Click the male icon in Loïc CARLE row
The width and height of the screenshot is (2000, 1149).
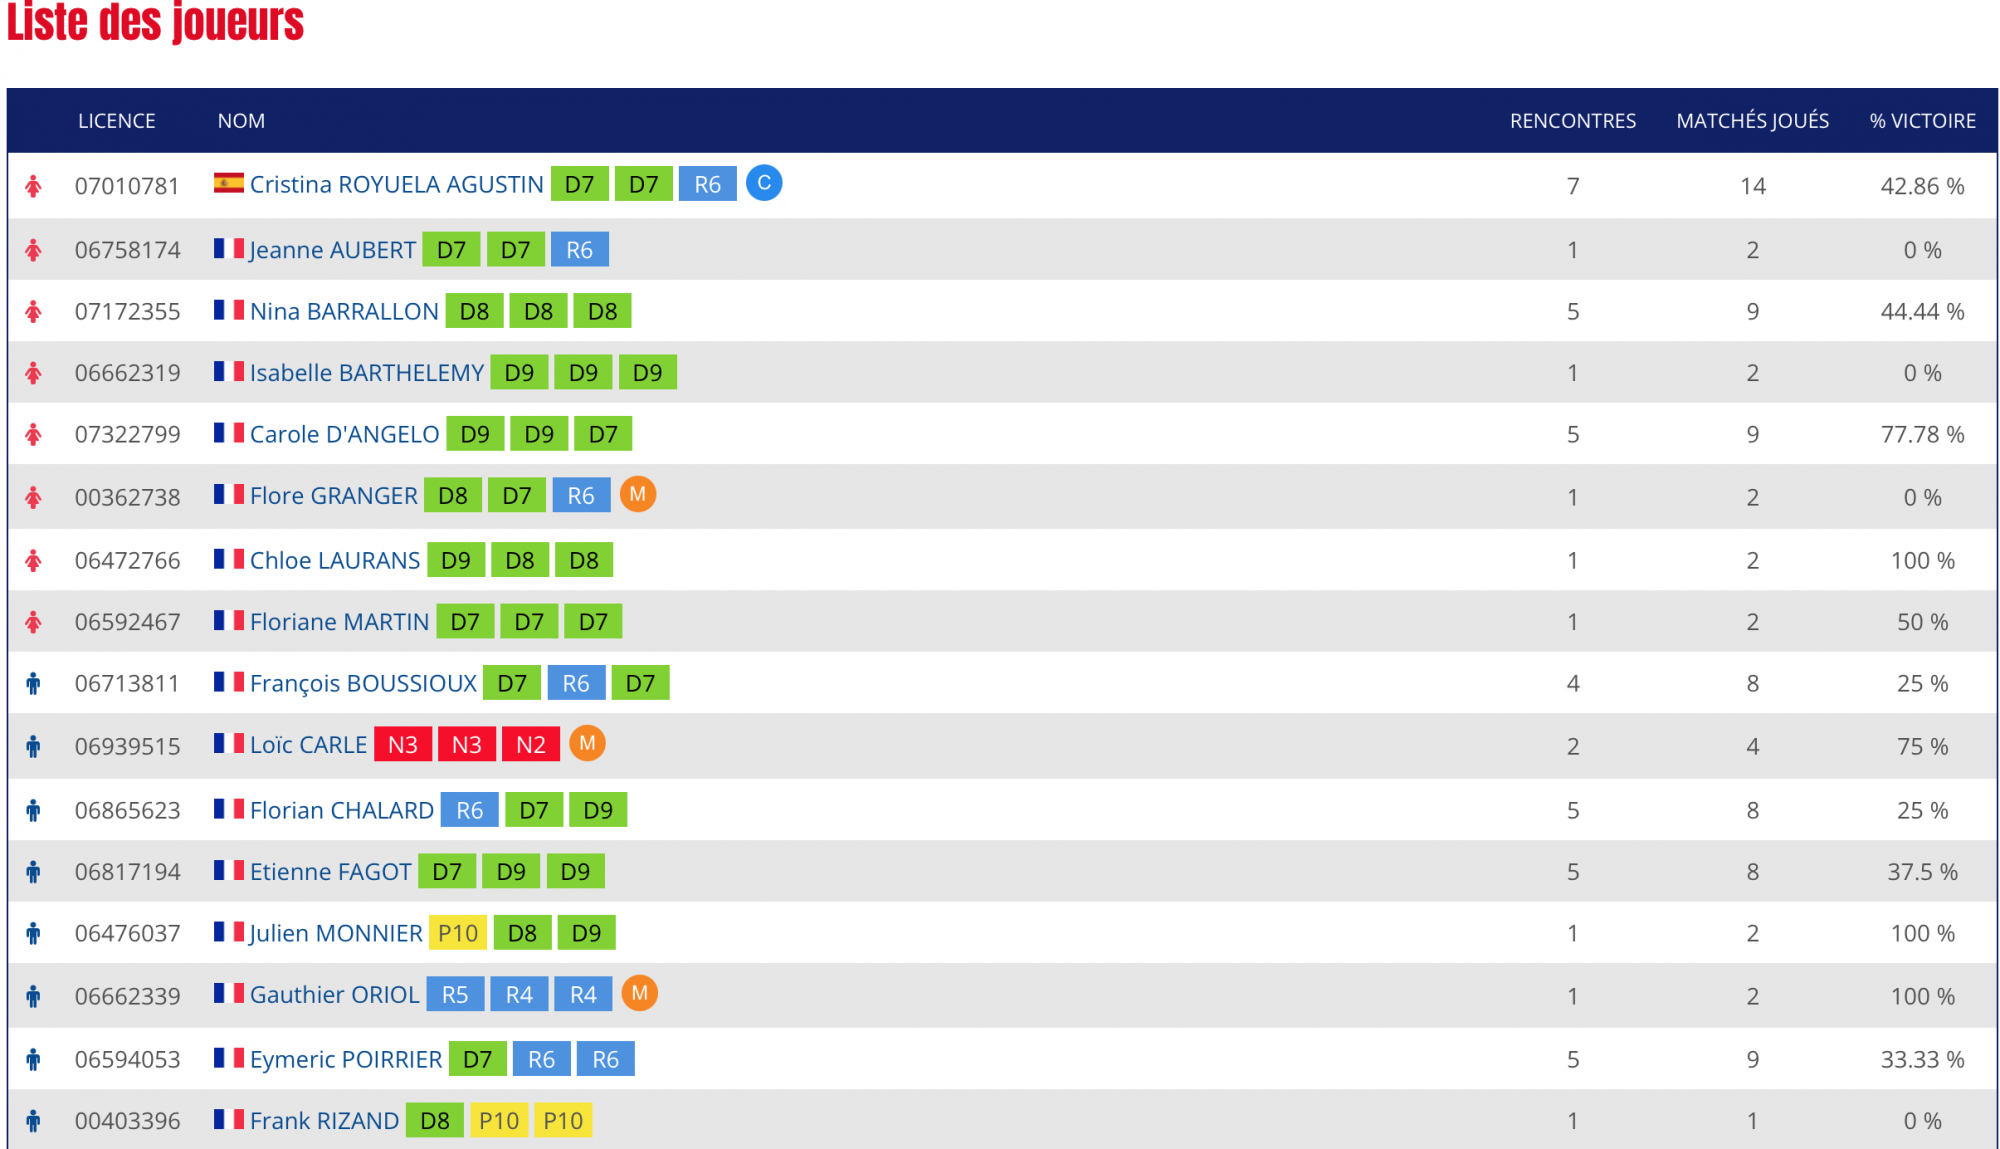tap(34, 747)
